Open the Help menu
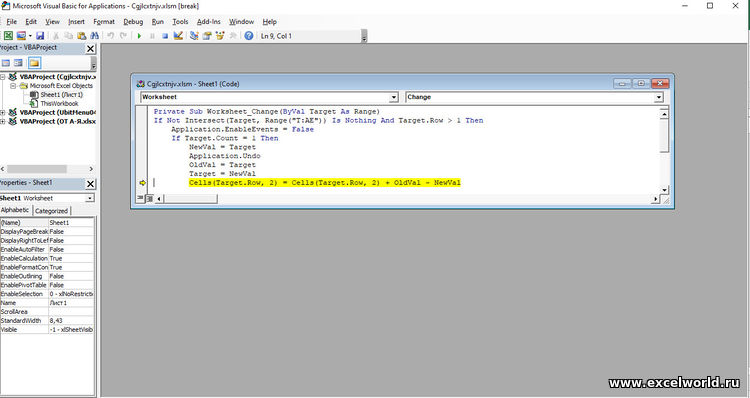Screen dimensions: 750x398 point(269,22)
